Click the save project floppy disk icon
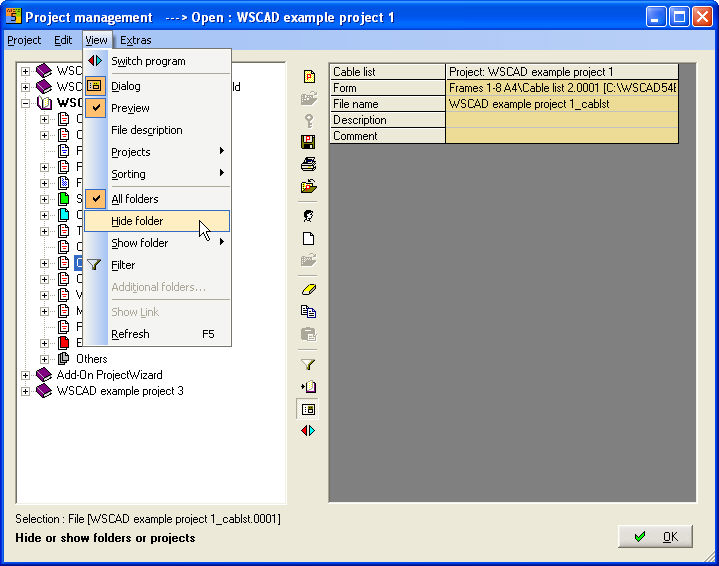Screen dimensions: 719x566 click(309, 142)
